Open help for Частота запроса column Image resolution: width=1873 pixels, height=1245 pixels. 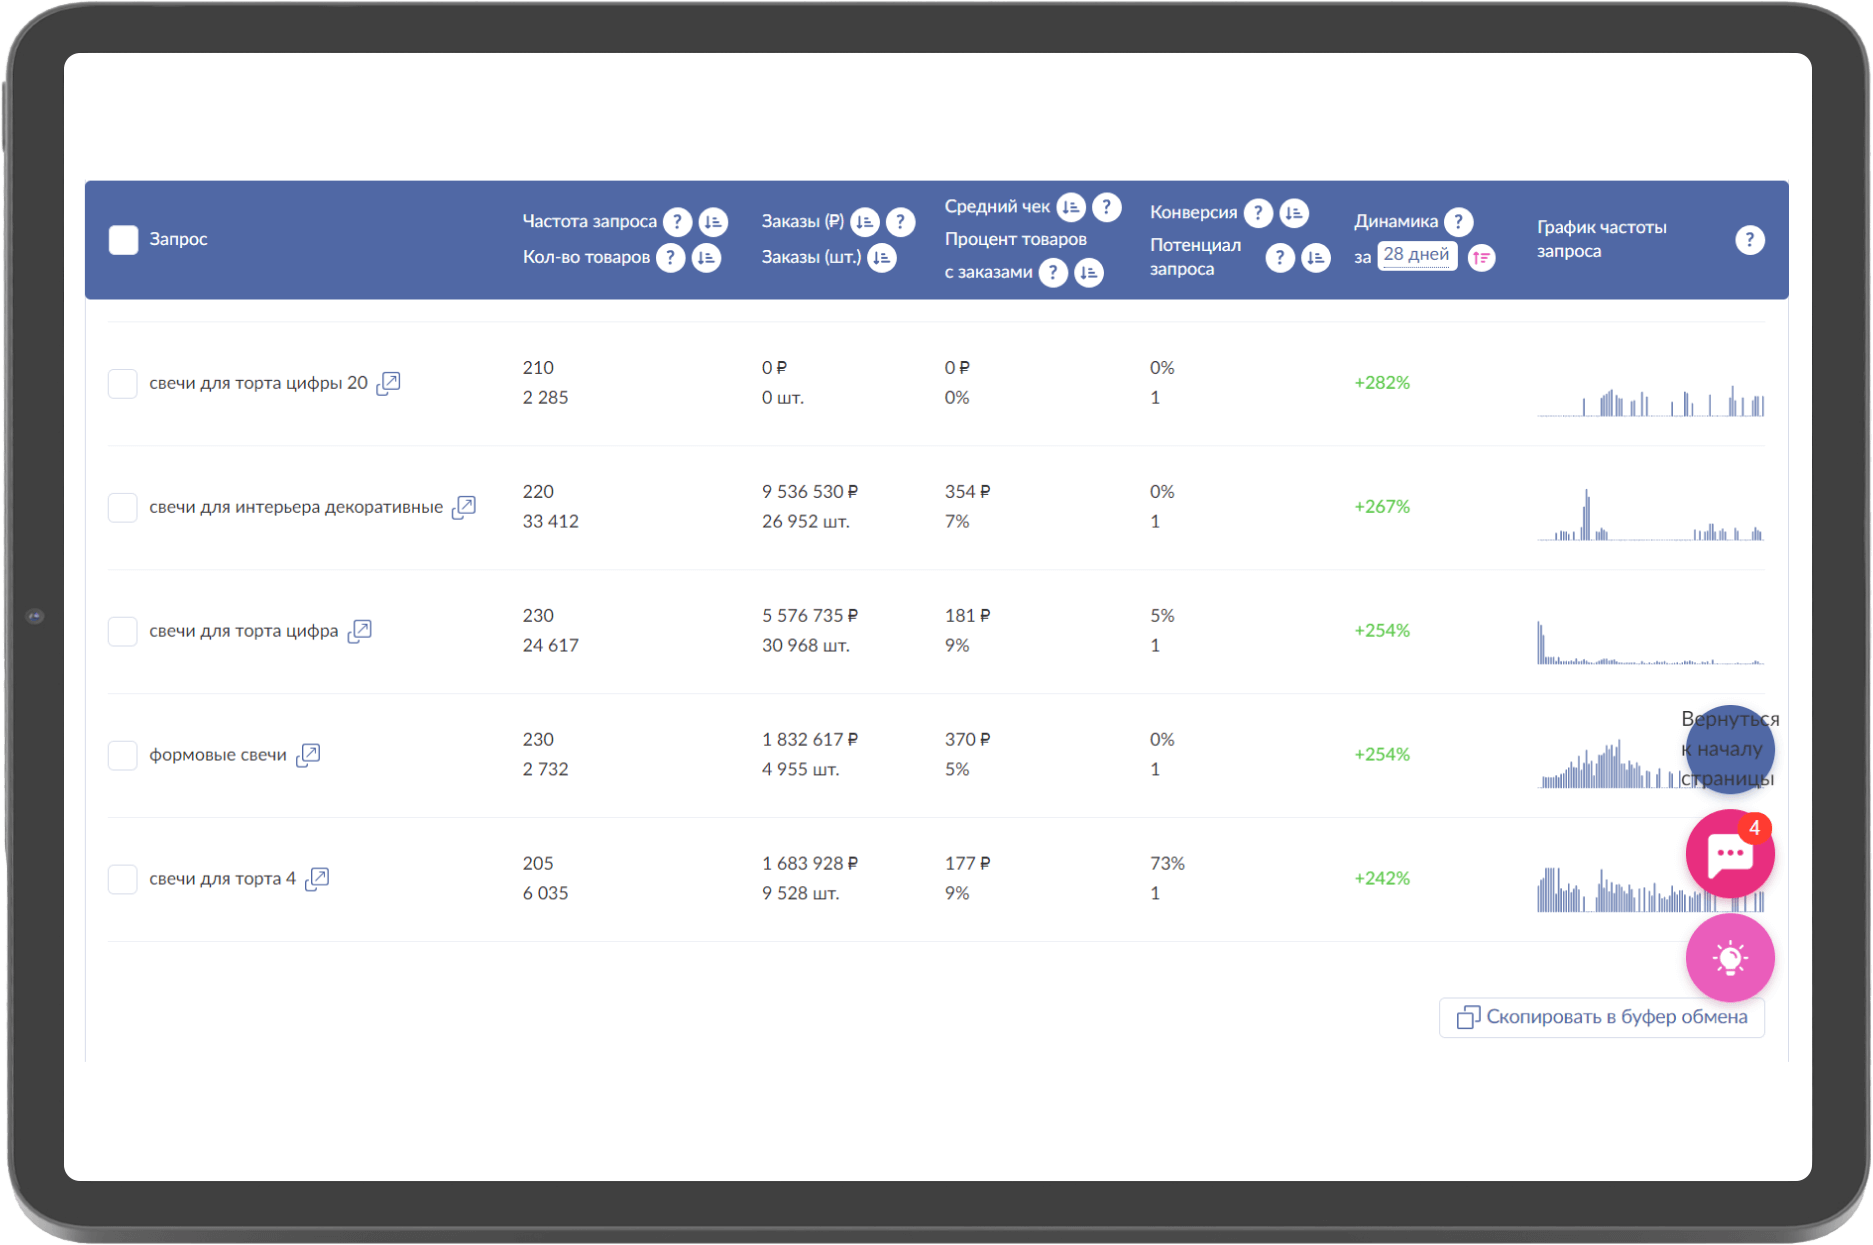click(677, 221)
